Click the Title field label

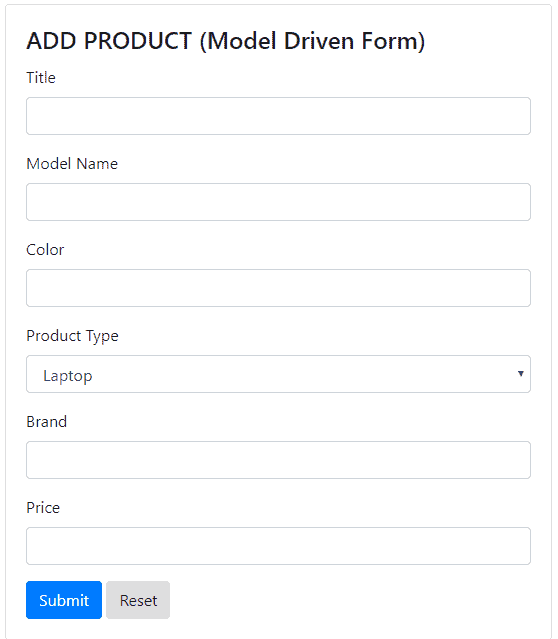[x=41, y=77]
